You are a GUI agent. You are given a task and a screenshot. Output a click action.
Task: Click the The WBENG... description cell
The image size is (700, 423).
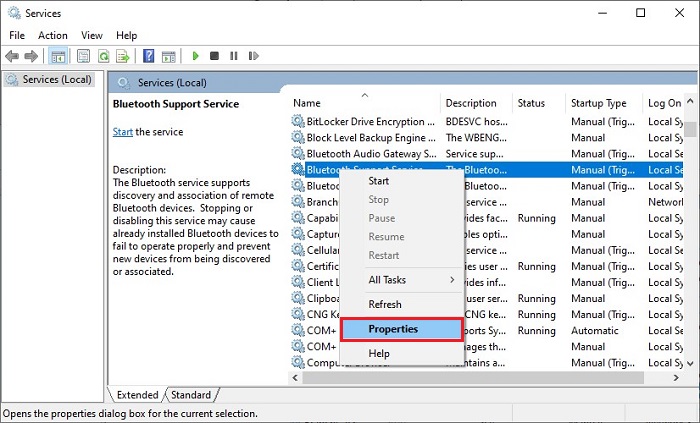(476, 138)
